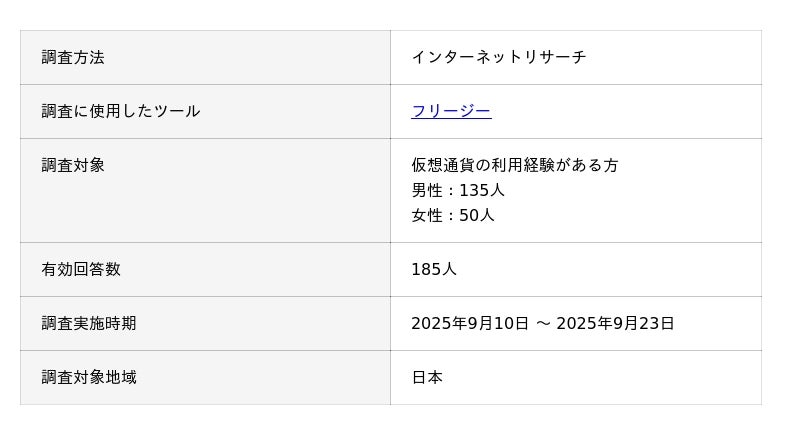Click the 女性 label text
The width and height of the screenshot is (800, 435).
click(x=427, y=215)
